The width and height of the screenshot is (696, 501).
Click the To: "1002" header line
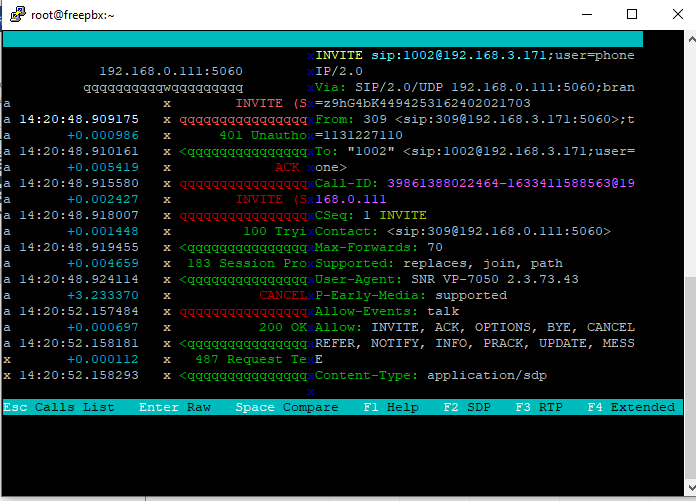pos(475,151)
